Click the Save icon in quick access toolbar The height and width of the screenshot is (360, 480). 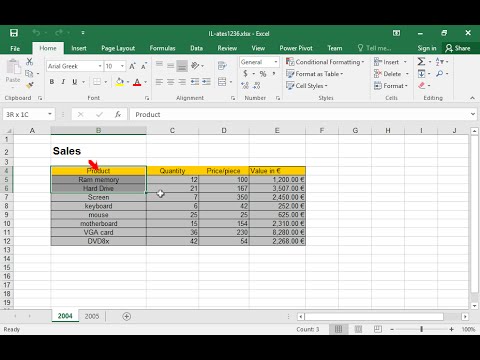coord(14,33)
